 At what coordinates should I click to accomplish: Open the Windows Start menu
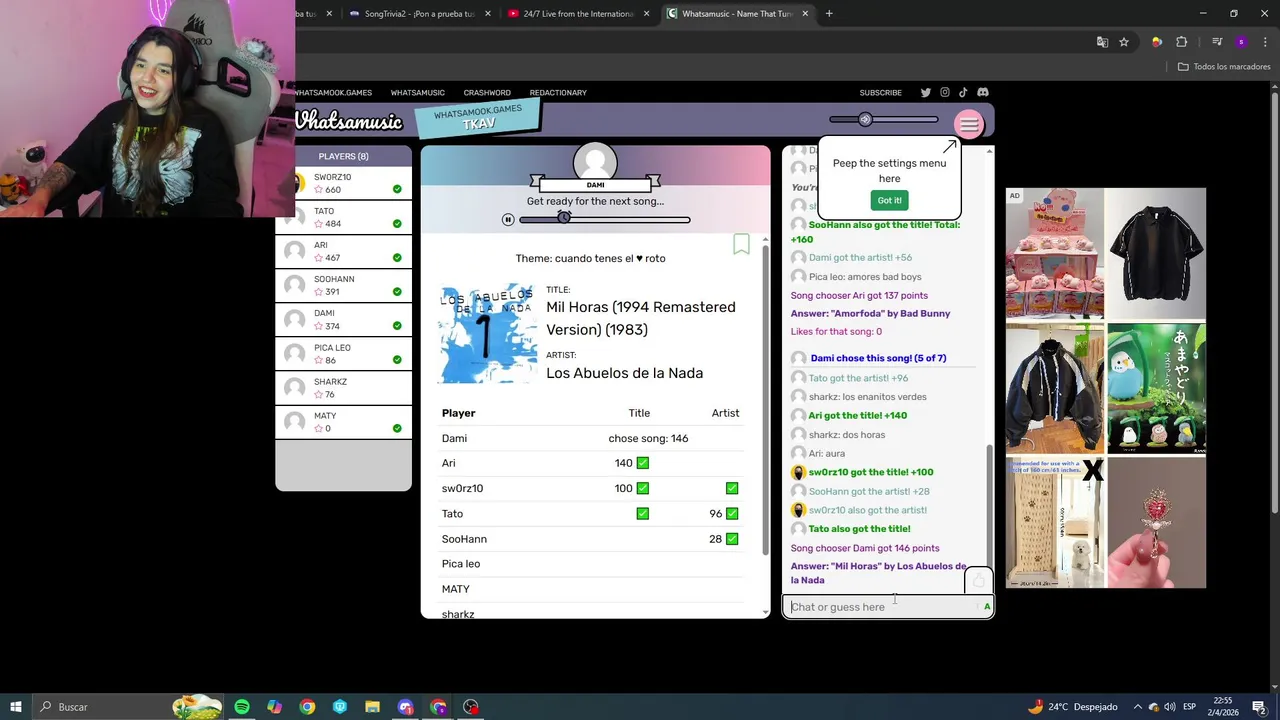coord(16,707)
